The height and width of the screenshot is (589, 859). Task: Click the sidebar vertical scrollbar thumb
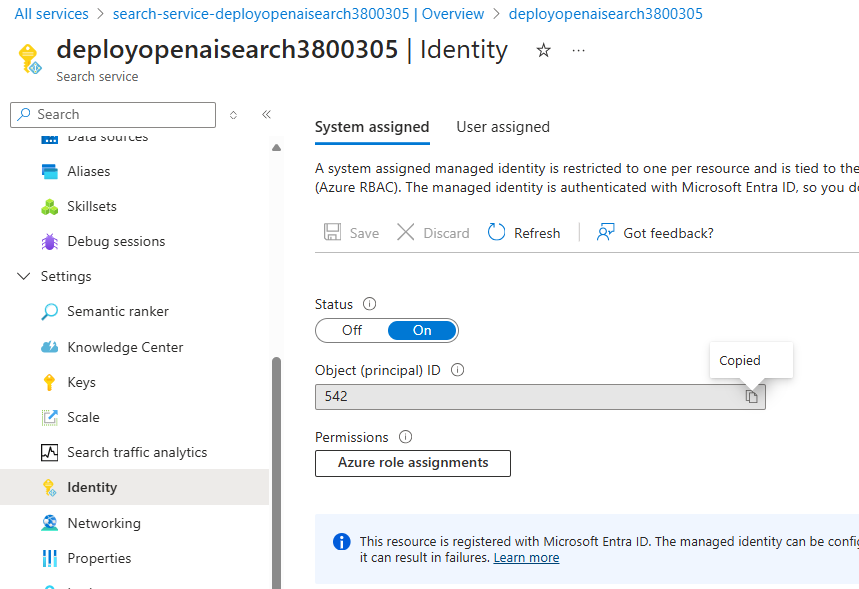(x=276, y=473)
